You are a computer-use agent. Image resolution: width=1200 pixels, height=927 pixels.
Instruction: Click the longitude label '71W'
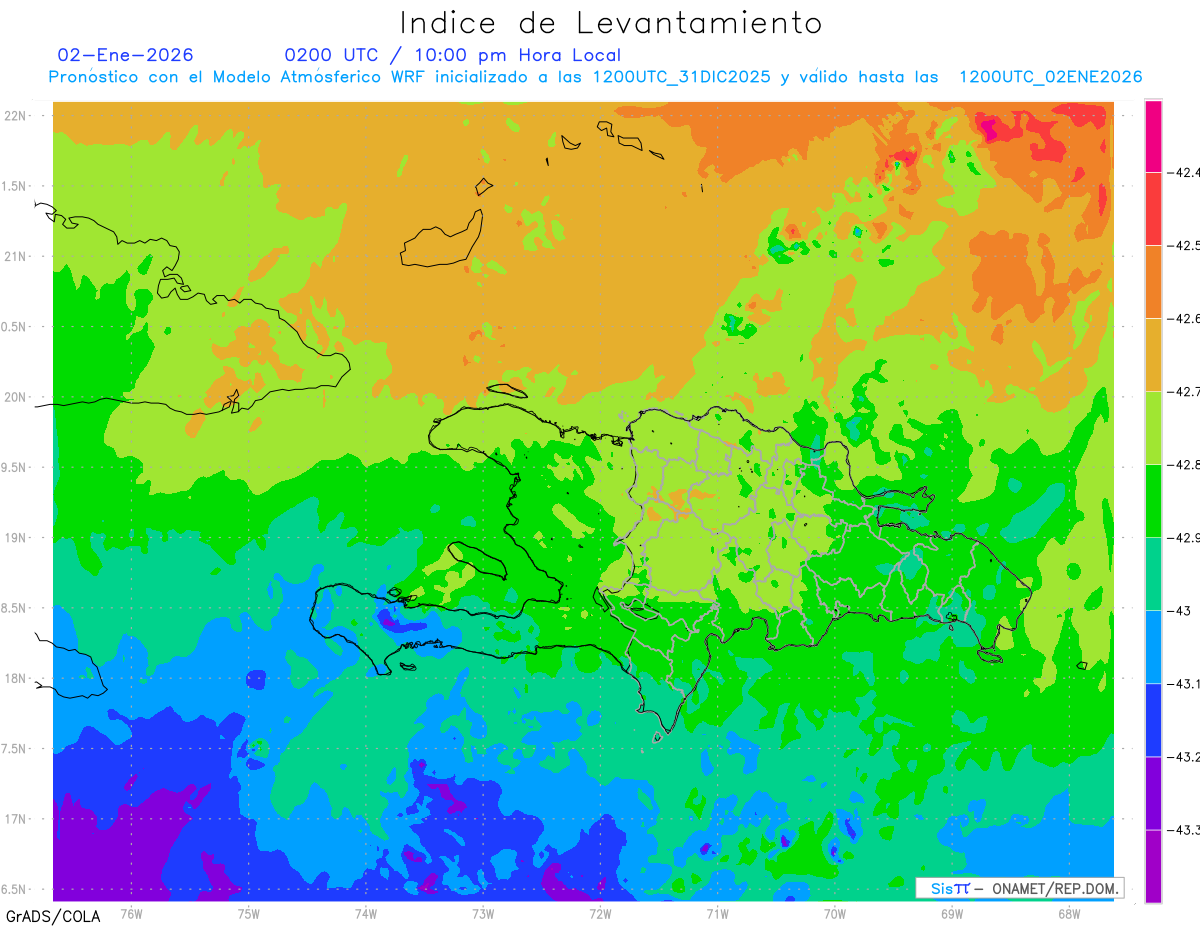tap(717, 914)
